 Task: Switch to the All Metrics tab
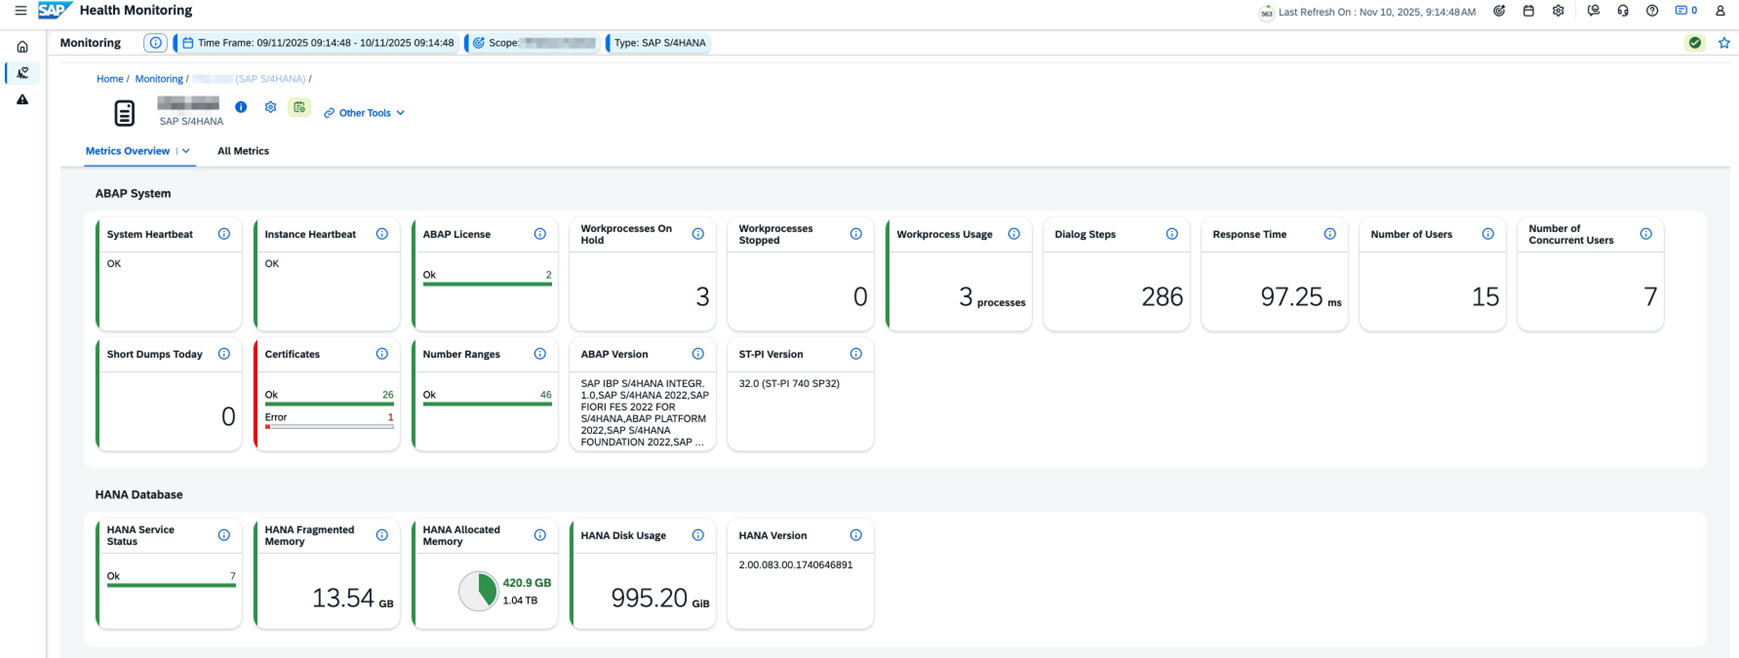pos(243,151)
